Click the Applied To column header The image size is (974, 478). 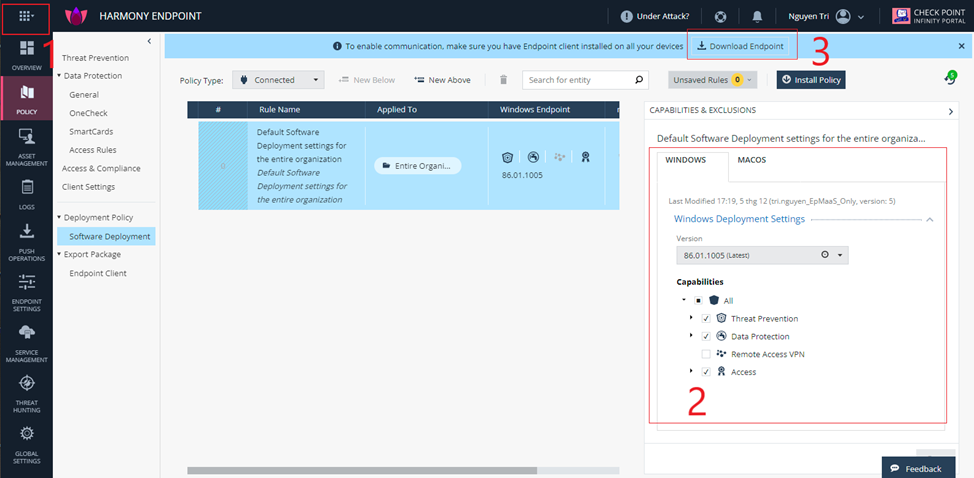[x=396, y=109]
